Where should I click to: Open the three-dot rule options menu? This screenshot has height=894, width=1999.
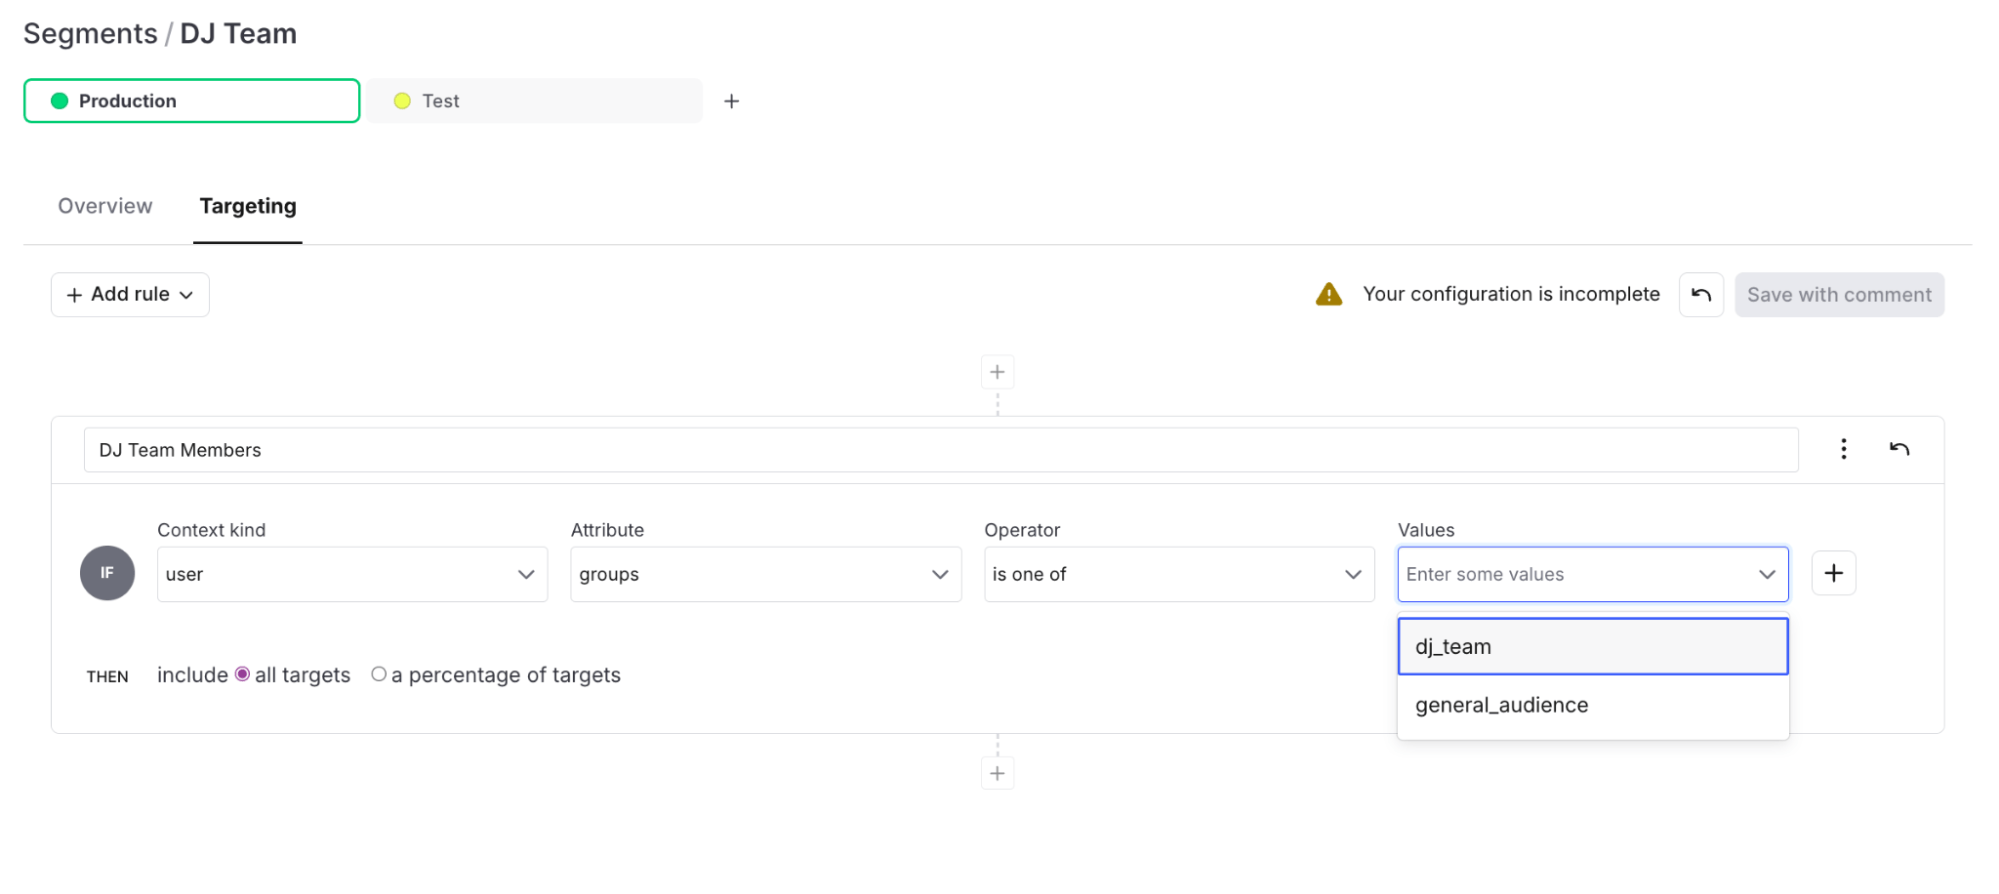(x=1843, y=449)
